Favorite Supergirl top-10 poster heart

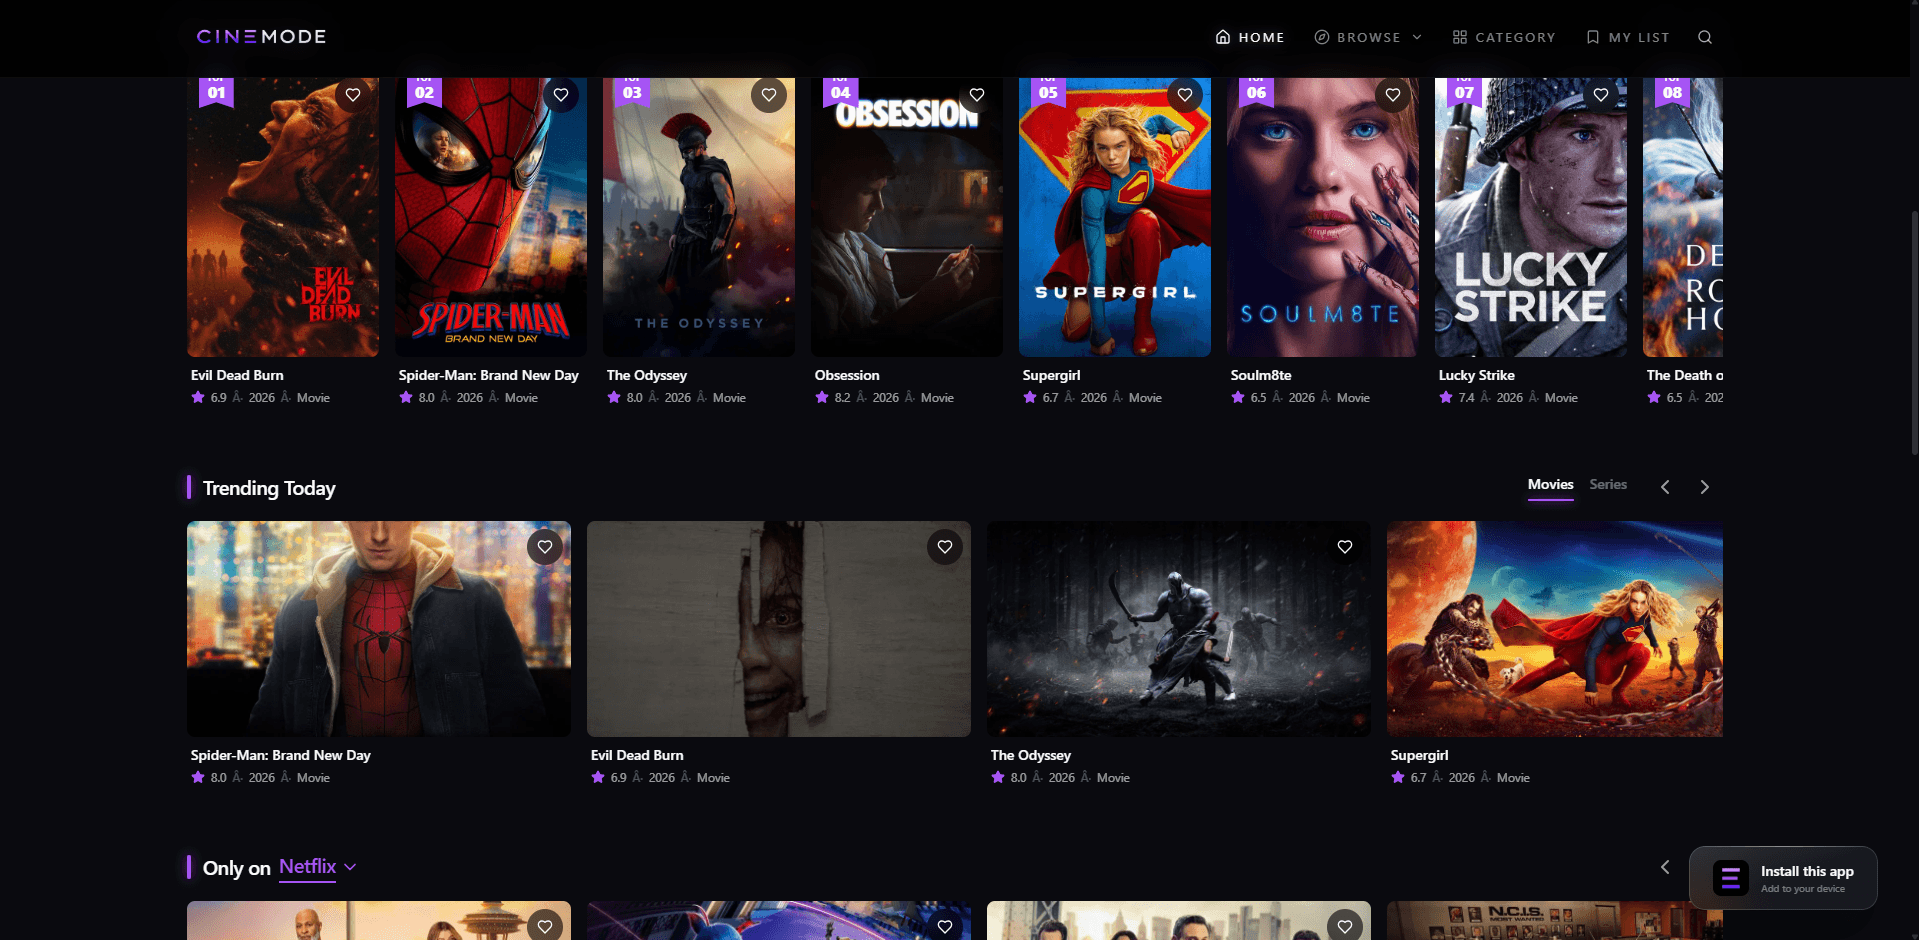[x=1185, y=95]
